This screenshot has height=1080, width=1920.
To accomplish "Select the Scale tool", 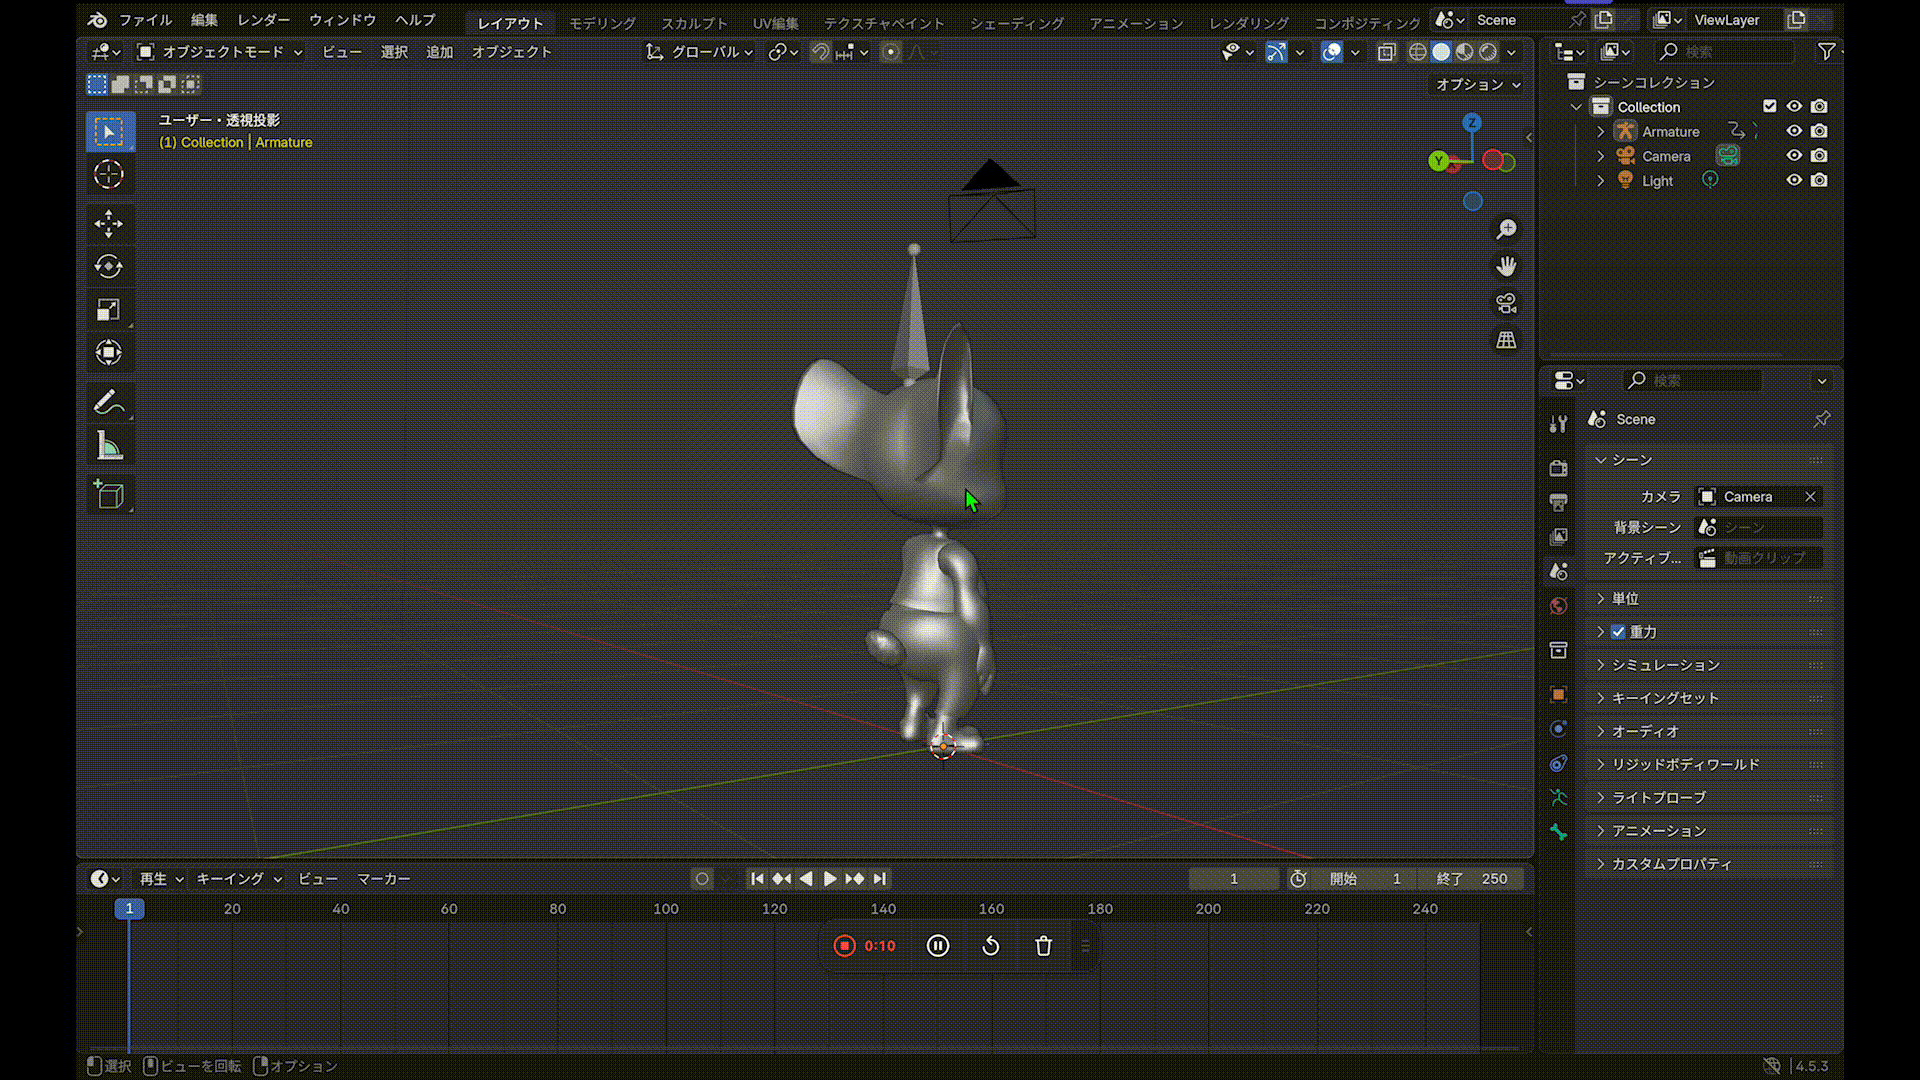I will click(x=109, y=310).
